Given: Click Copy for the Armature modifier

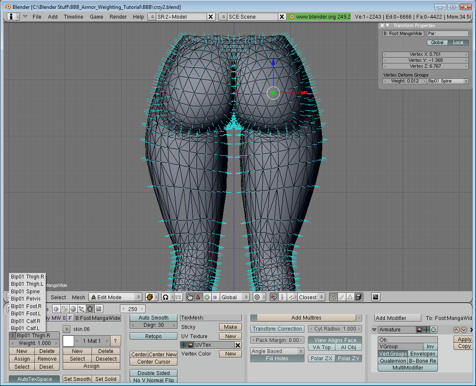Looking at the screenshot, I should point(464,346).
